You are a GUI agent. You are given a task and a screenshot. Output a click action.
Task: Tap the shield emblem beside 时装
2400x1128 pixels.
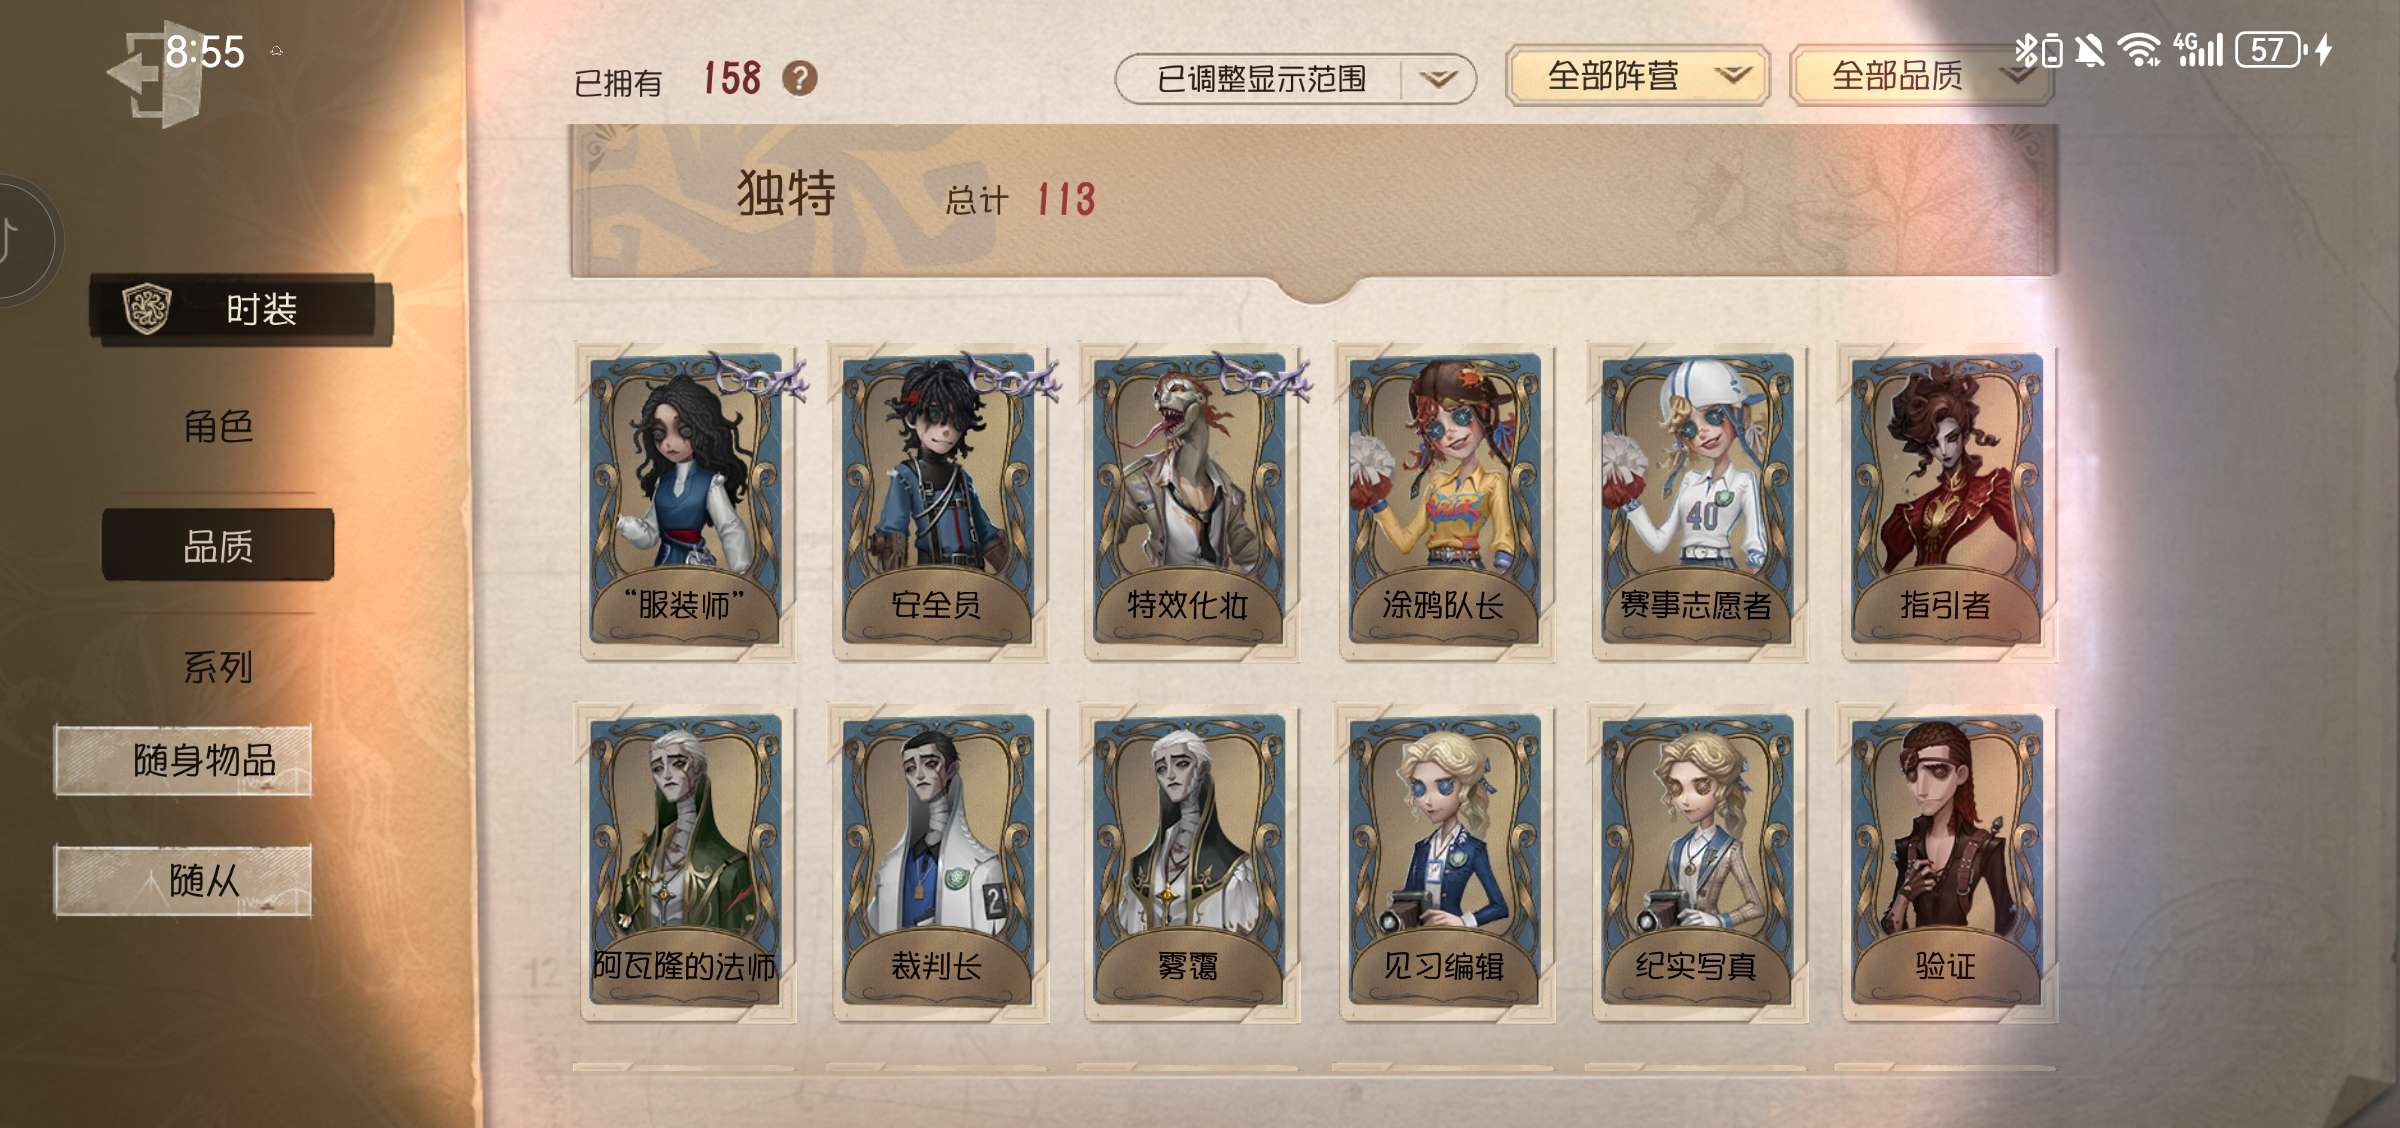(x=147, y=308)
